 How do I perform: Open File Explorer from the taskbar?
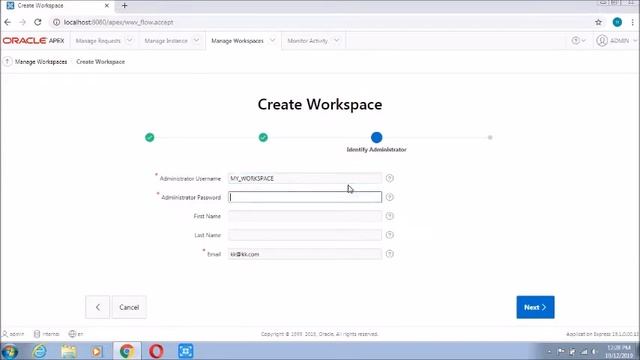pos(69,351)
